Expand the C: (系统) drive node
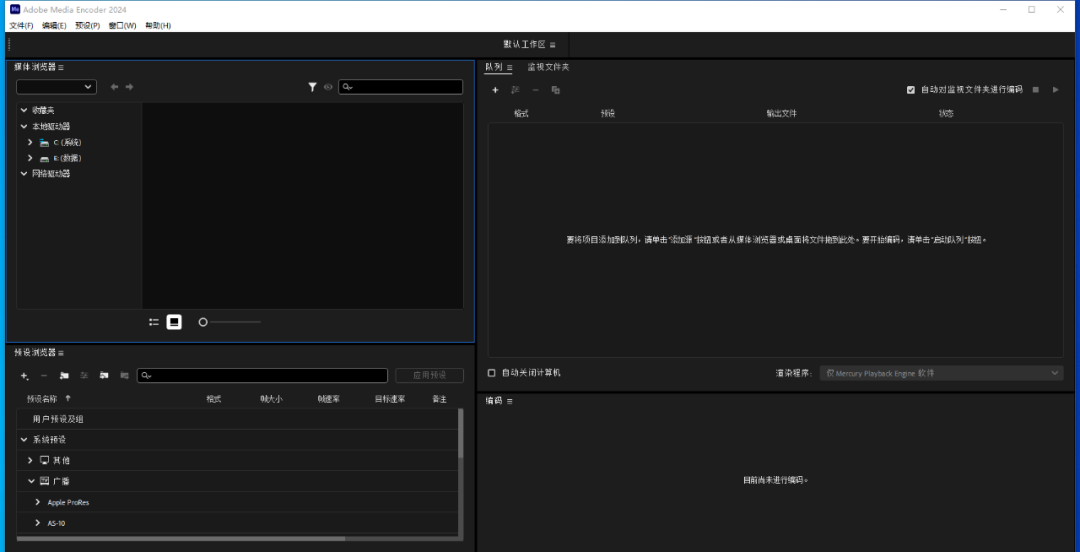 (x=31, y=143)
